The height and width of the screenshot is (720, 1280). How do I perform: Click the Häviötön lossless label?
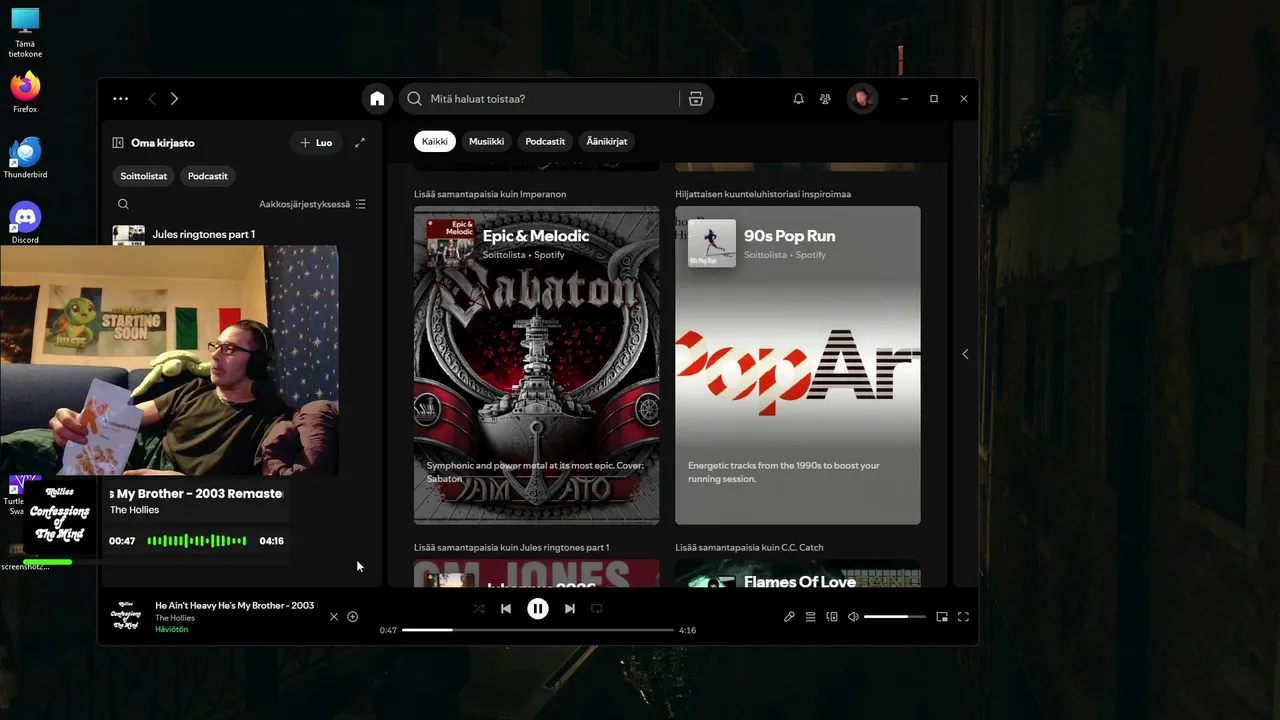coord(171,630)
